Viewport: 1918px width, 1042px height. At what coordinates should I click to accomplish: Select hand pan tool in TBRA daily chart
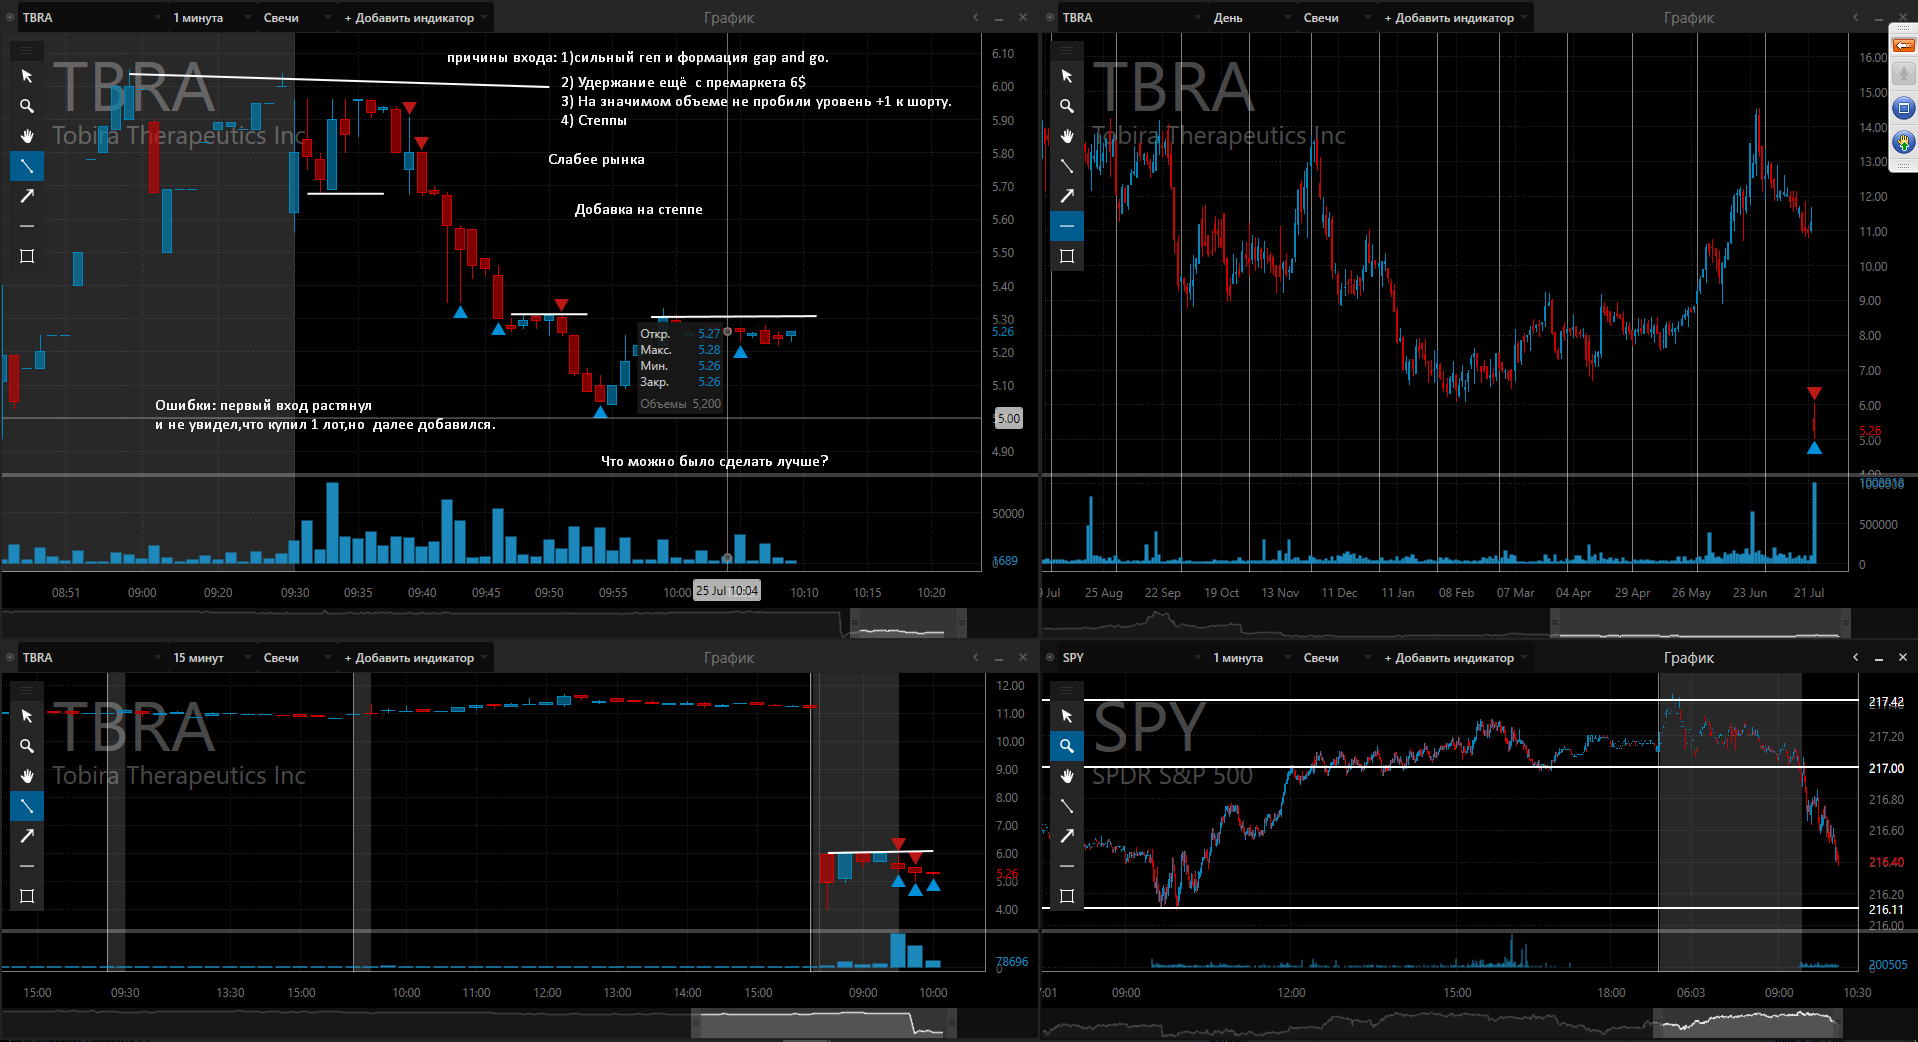coord(1067,136)
